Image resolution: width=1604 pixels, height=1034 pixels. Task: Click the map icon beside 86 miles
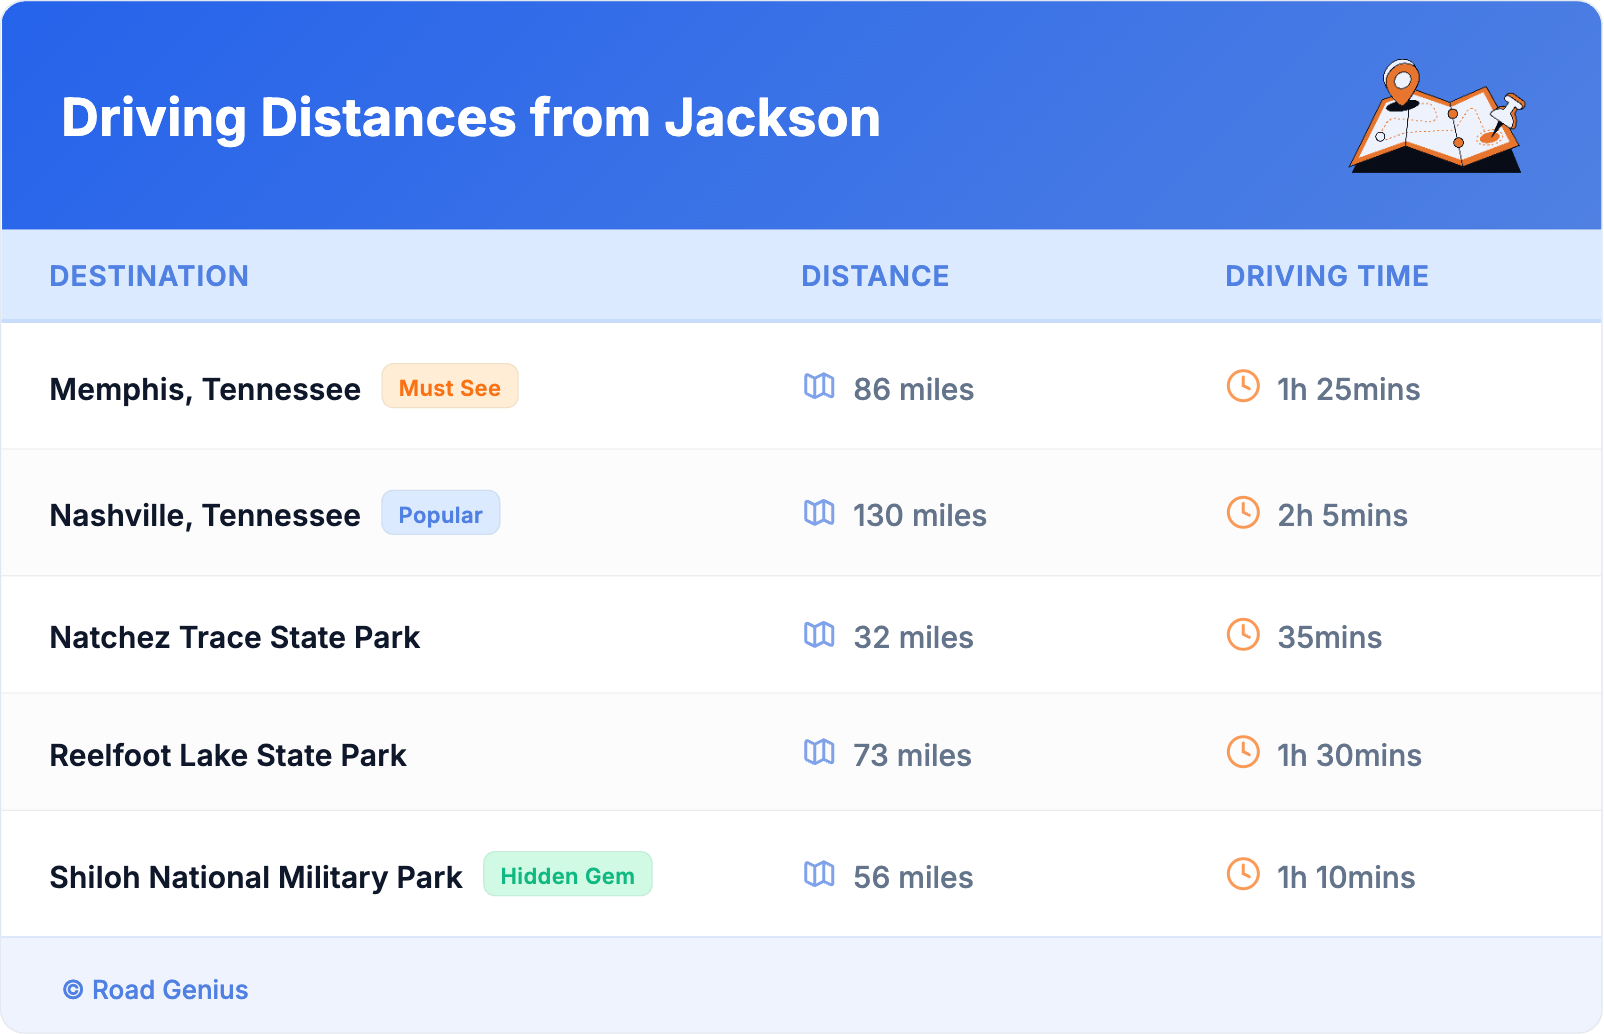point(819,386)
